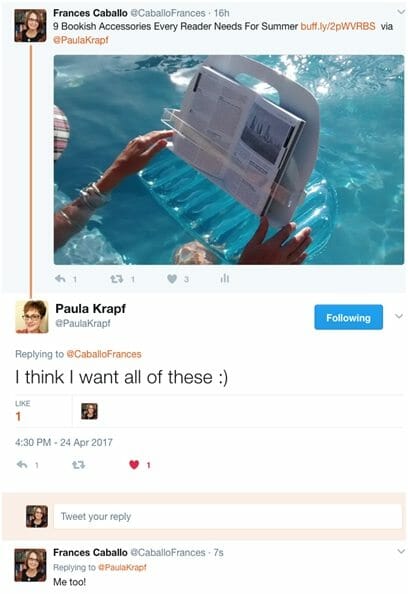
Task: Expand the chevron on the Me too! reply
Action: [x=401, y=552]
